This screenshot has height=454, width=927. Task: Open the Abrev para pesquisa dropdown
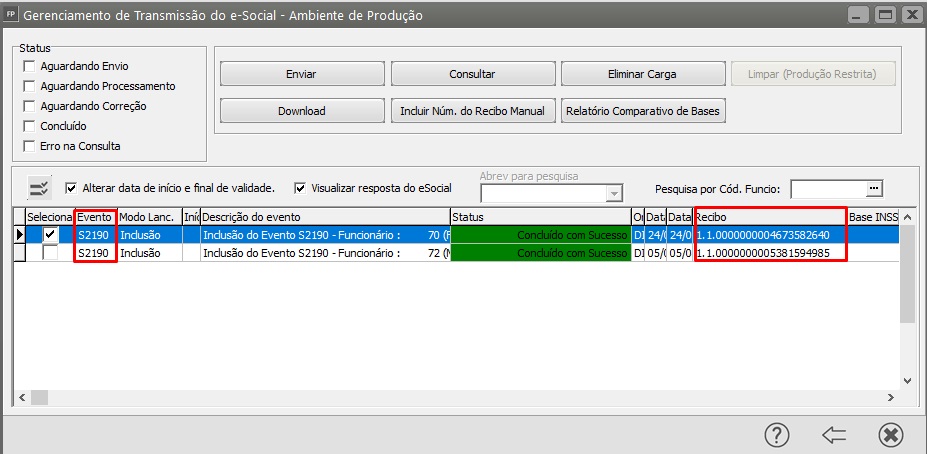pos(615,193)
